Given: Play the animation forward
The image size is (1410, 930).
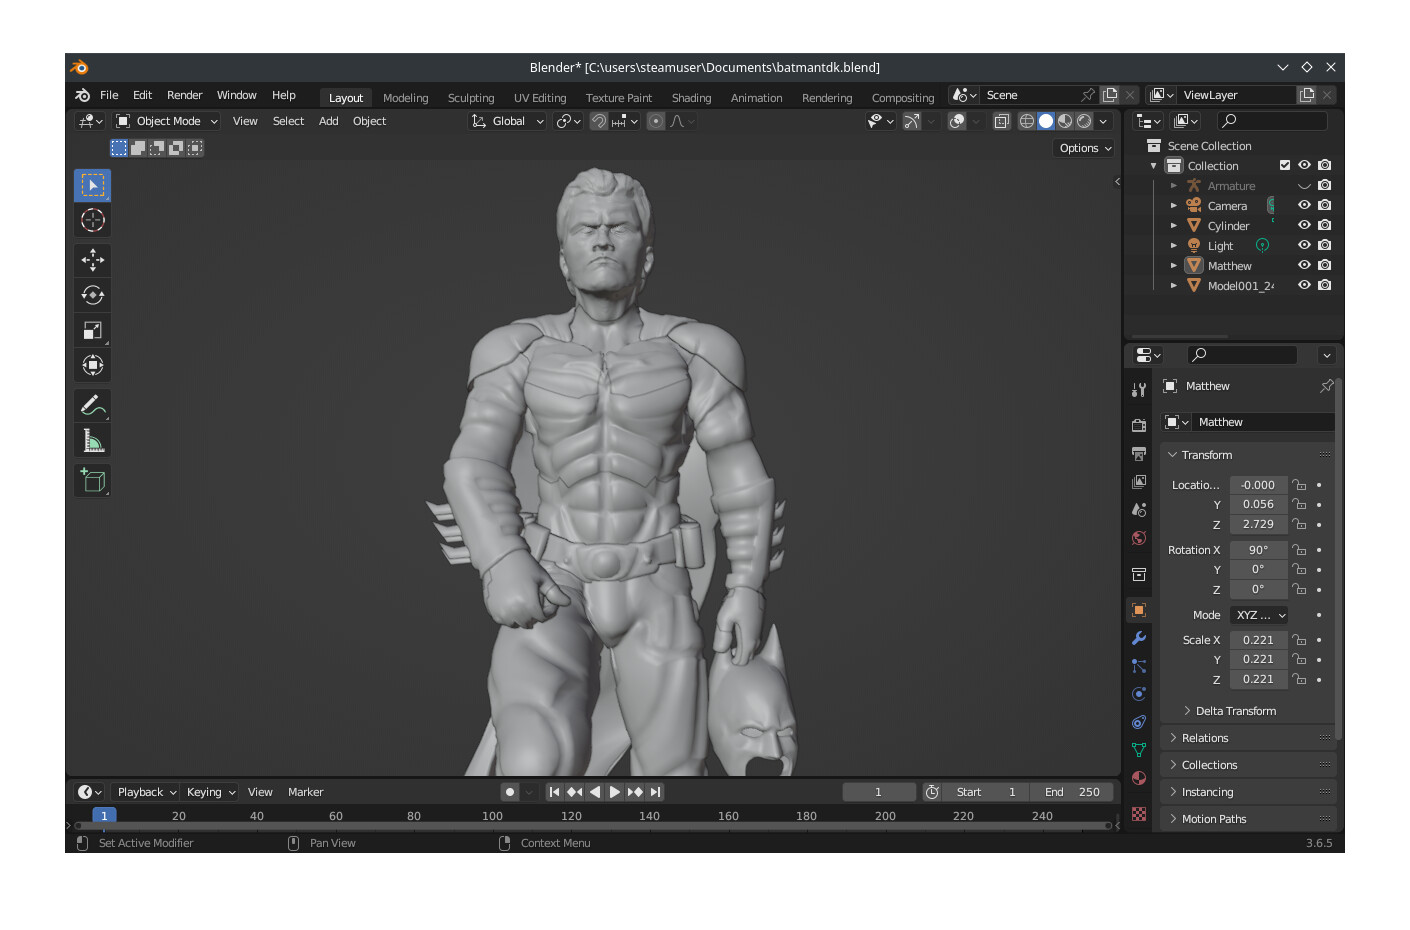Looking at the screenshot, I should pyautogui.click(x=615, y=792).
